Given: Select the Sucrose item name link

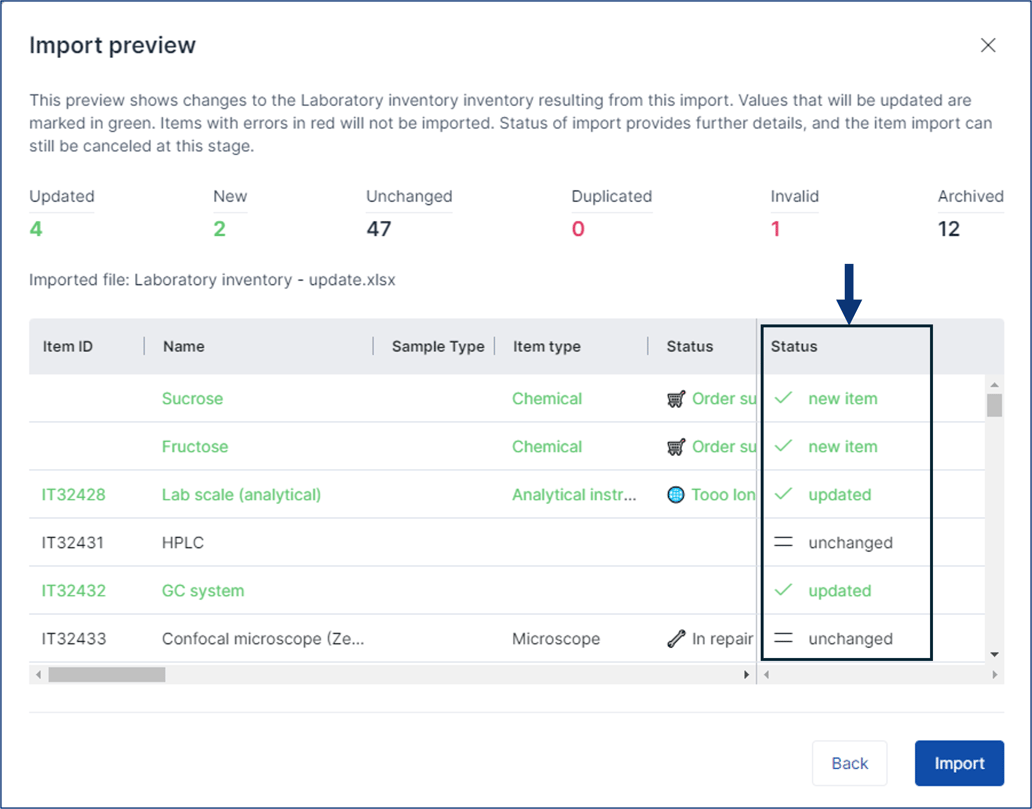Looking at the screenshot, I should (x=192, y=398).
